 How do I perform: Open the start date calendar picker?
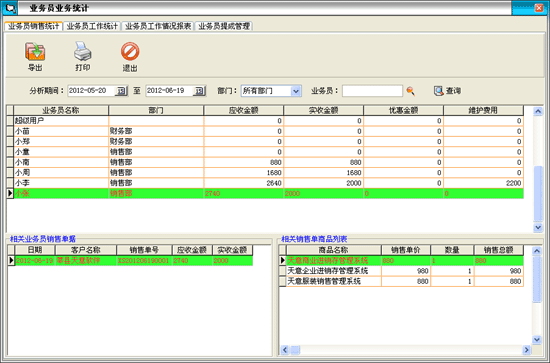click(121, 91)
